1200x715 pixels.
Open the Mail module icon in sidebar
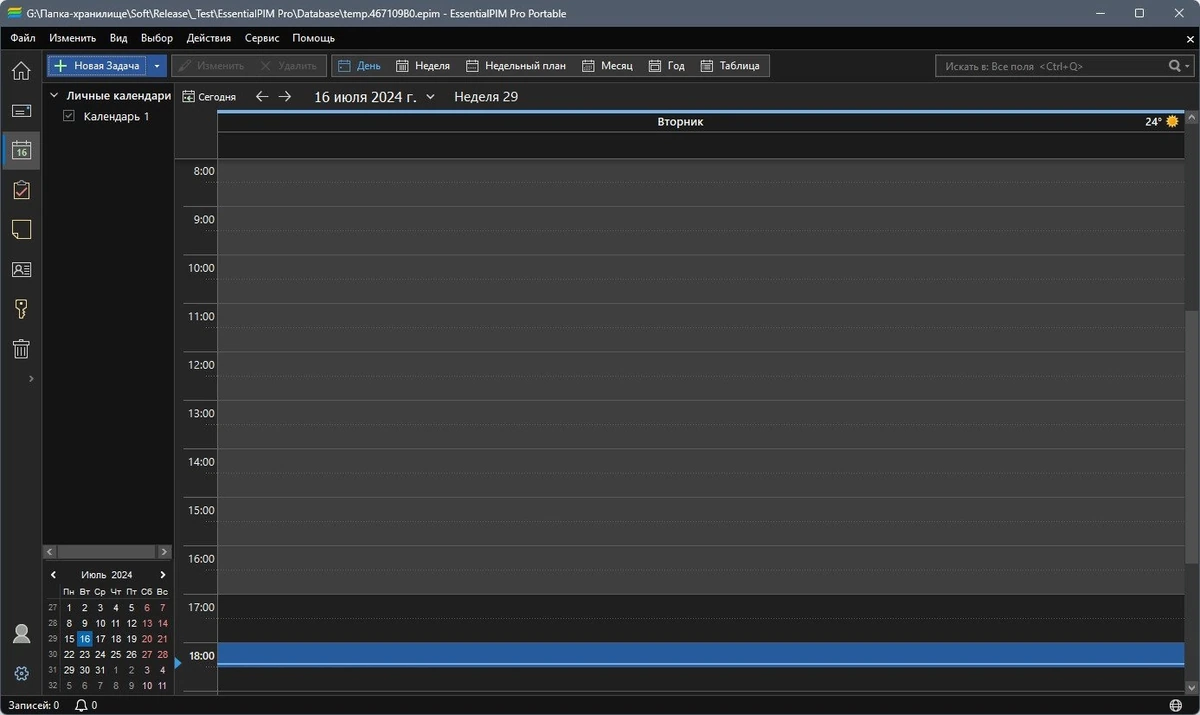(21, 111)
